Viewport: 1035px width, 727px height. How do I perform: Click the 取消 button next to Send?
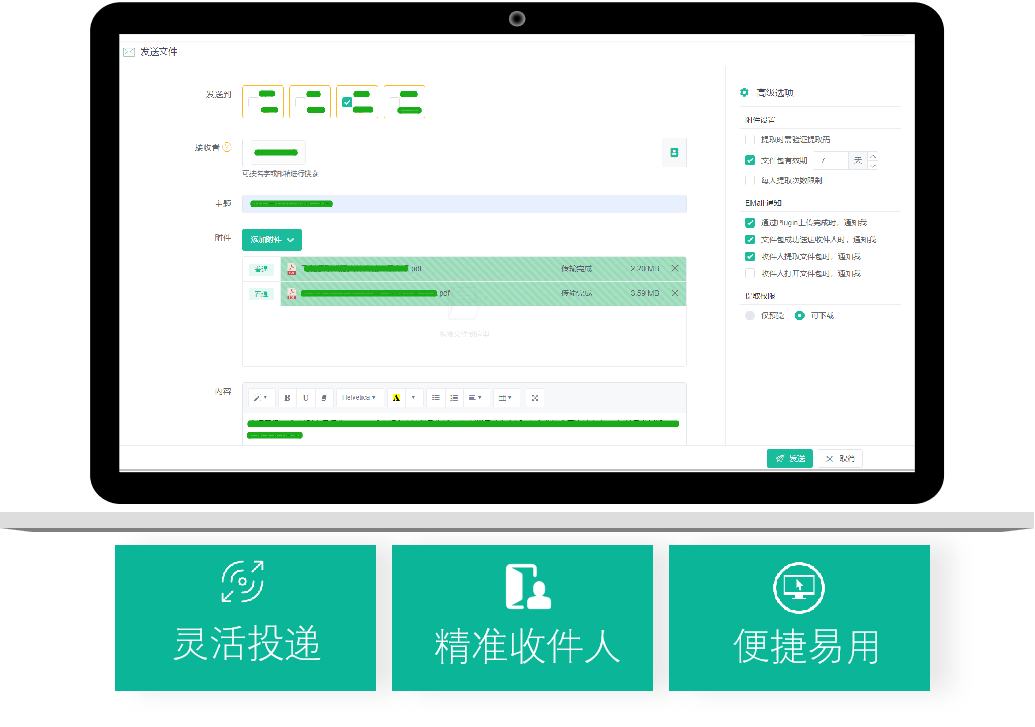click(841, 458)
